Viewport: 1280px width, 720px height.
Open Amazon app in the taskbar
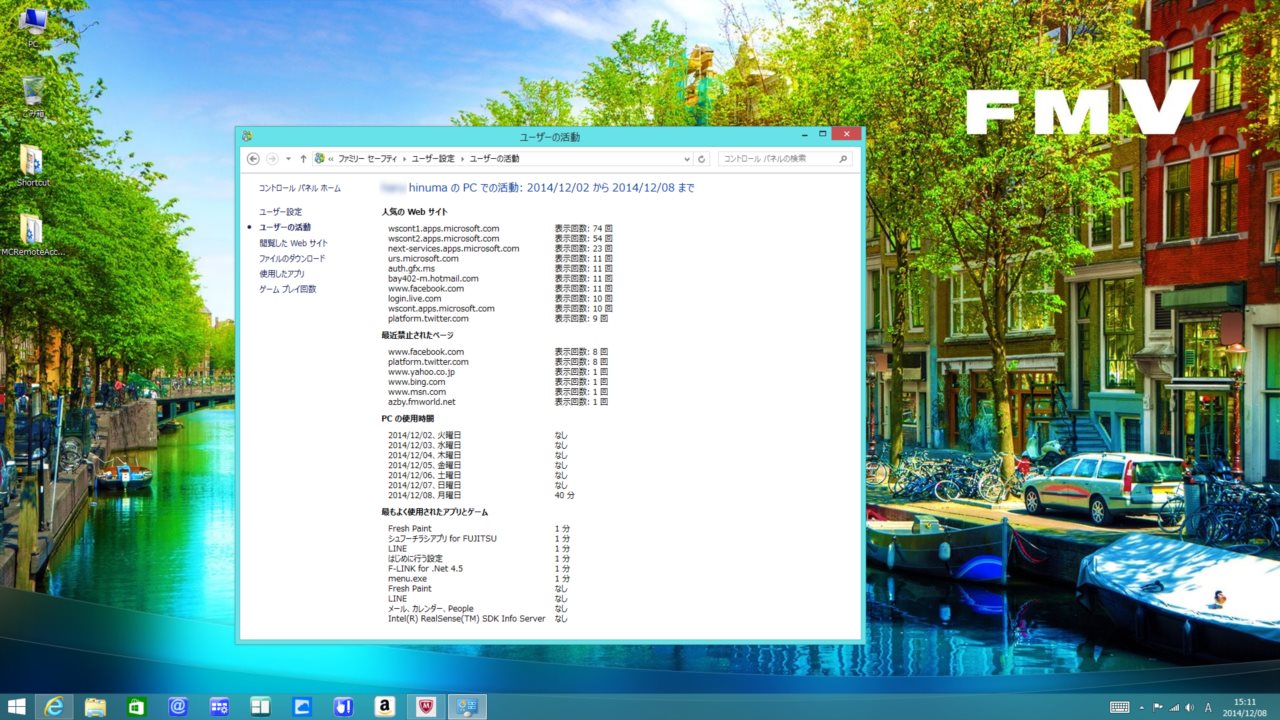(x=384, y=707)
